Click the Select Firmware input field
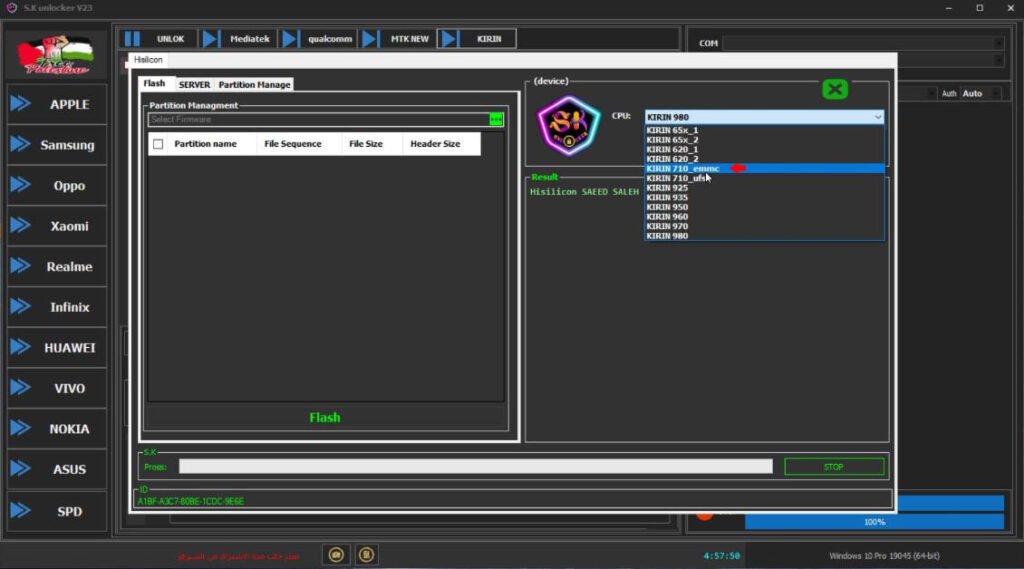The image size is (1024, 569). [319, 120]
